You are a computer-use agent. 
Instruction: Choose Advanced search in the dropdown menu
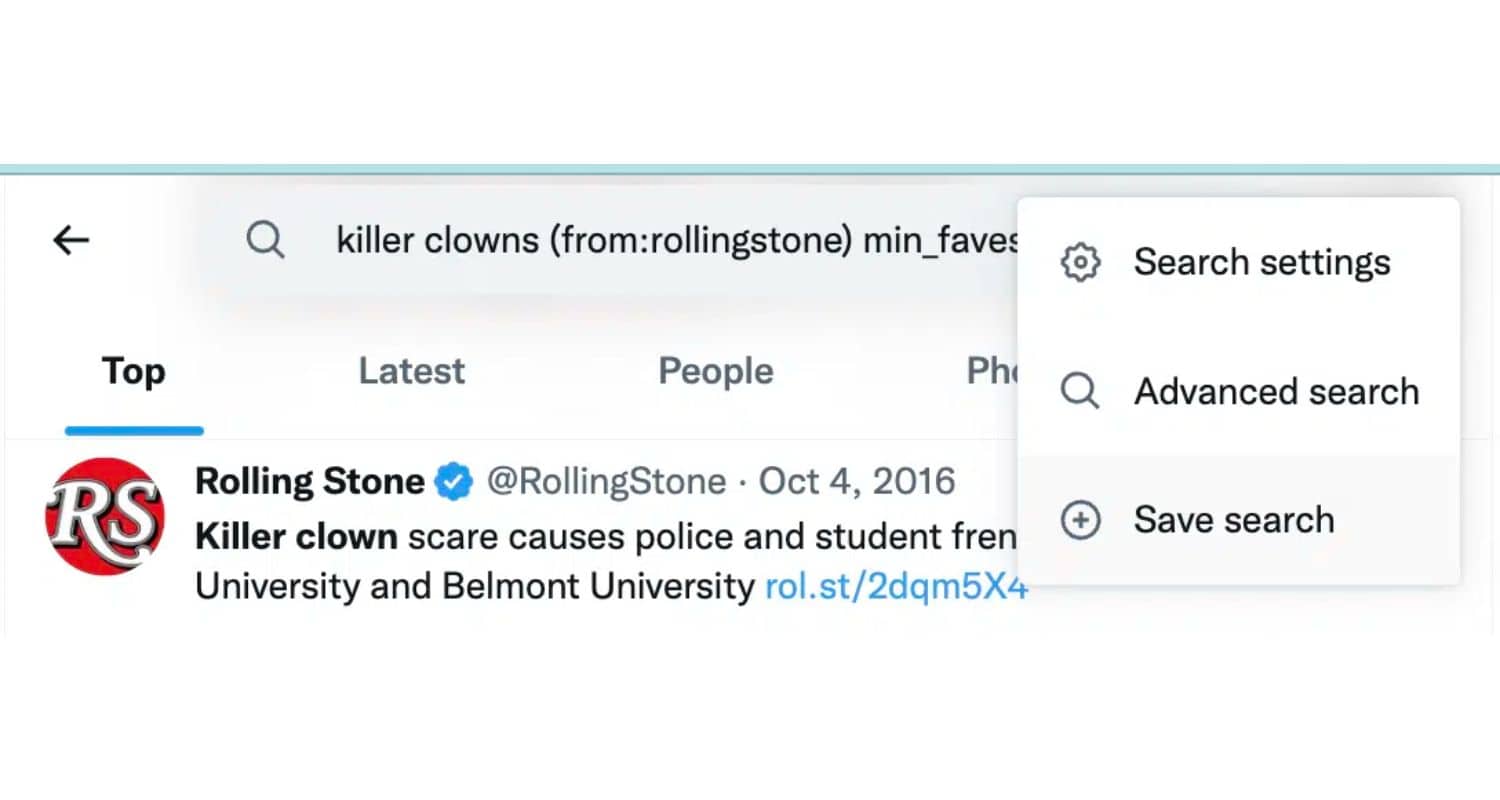[x=1238, y=391]
